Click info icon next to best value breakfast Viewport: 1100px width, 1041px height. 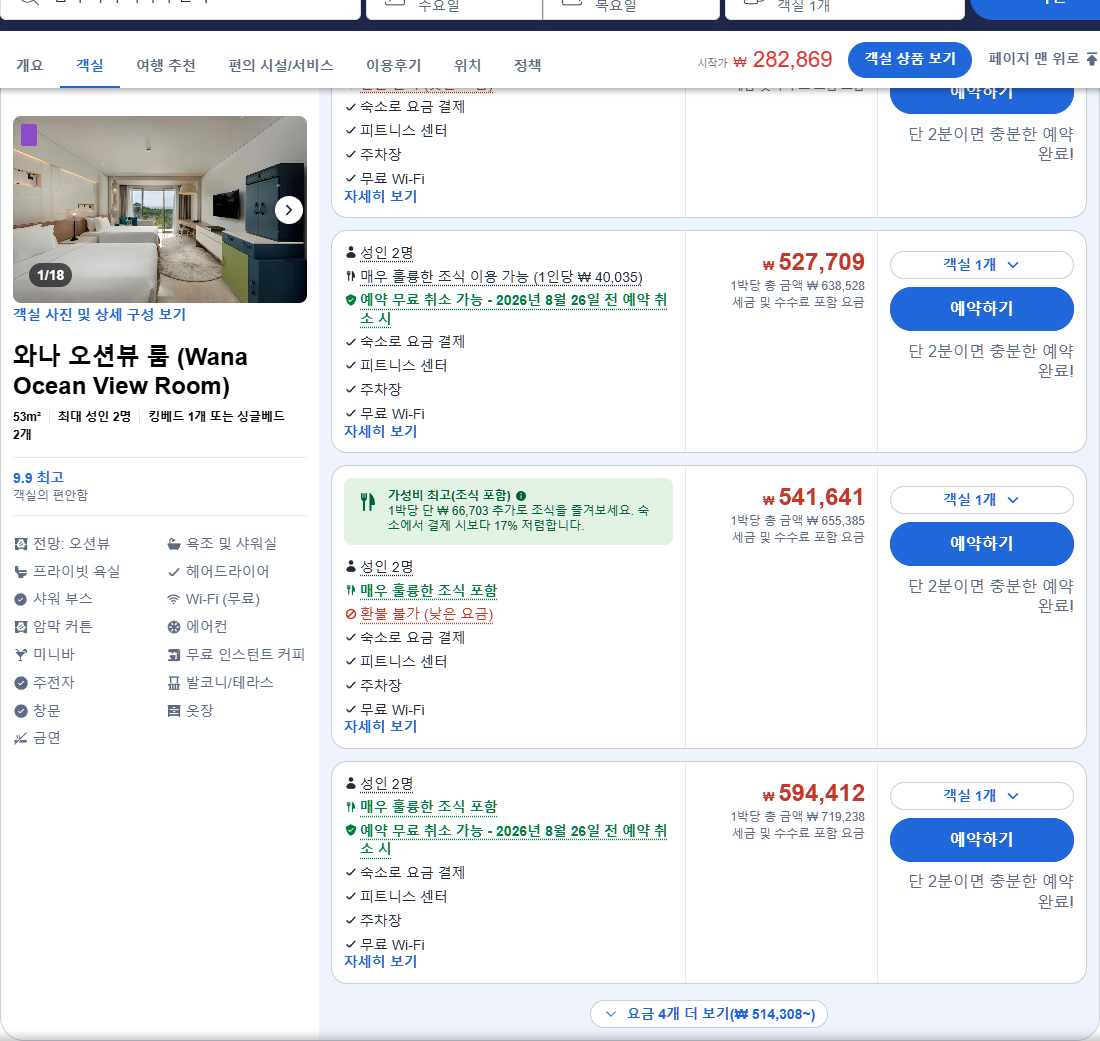[x=521, y=495]
